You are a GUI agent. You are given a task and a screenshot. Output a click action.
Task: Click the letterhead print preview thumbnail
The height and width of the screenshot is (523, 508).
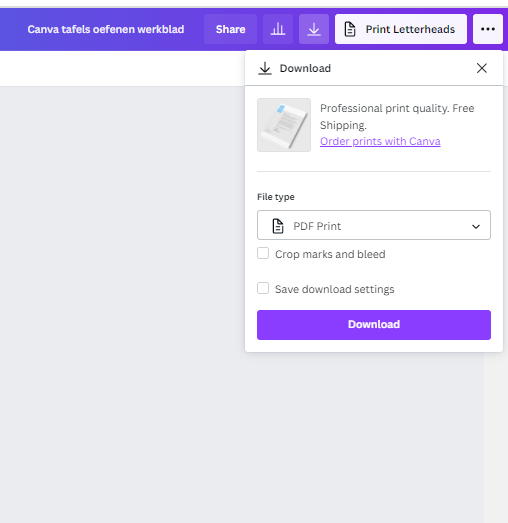pyautogui.click(x=284, y=125)
